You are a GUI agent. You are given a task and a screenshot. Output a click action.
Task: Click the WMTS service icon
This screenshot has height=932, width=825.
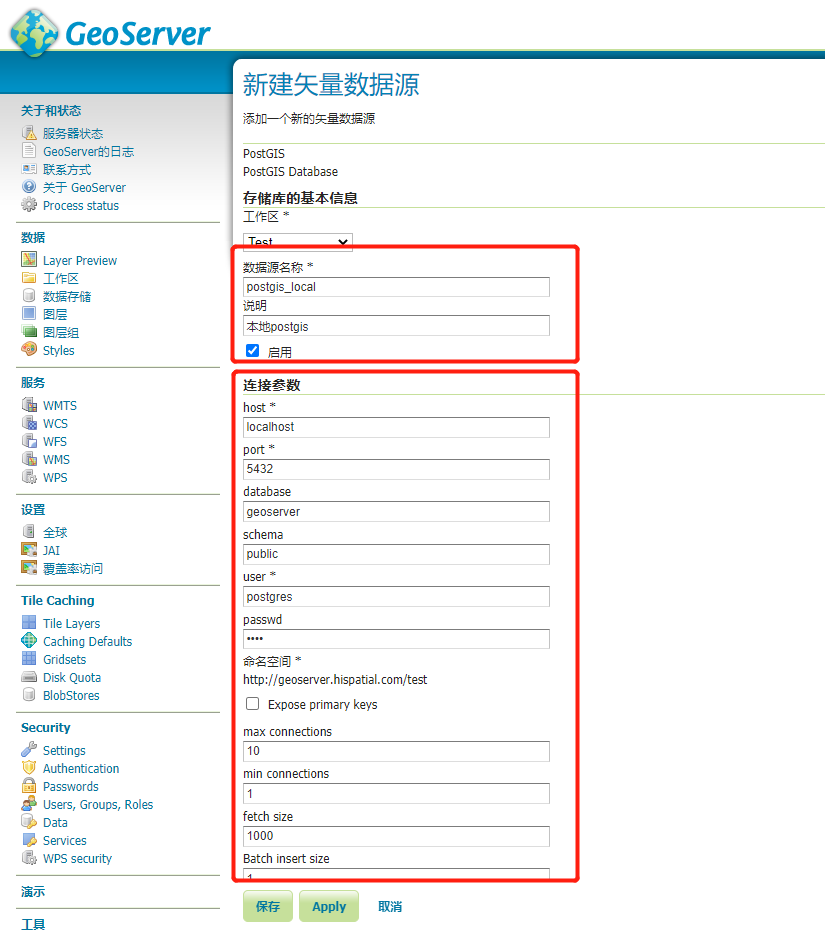[29, 404]
